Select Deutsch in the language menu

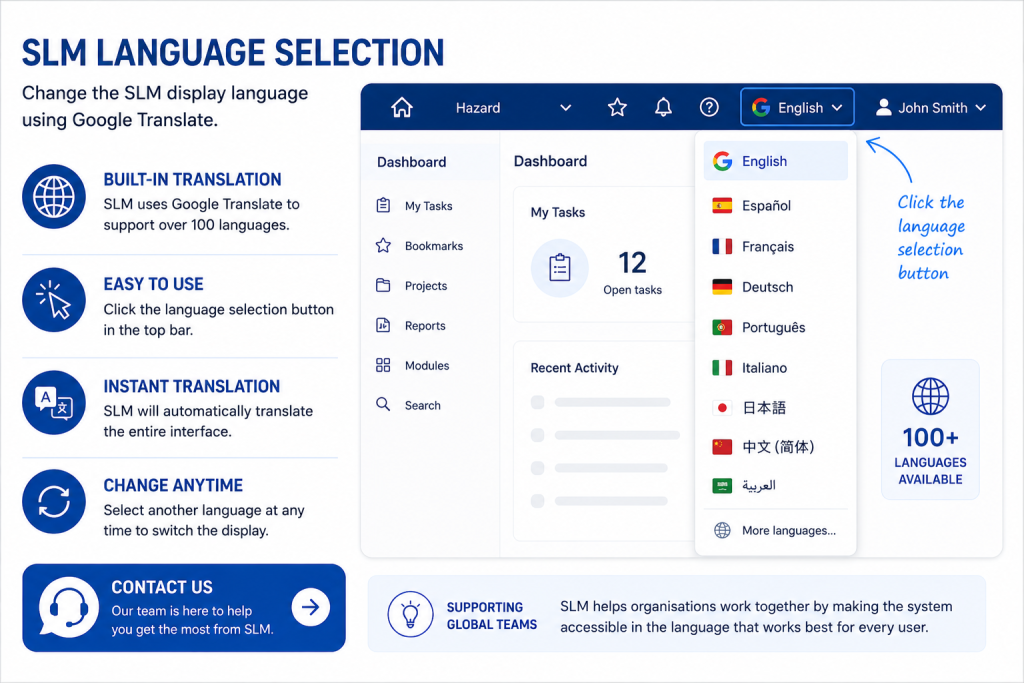(776, 287)
